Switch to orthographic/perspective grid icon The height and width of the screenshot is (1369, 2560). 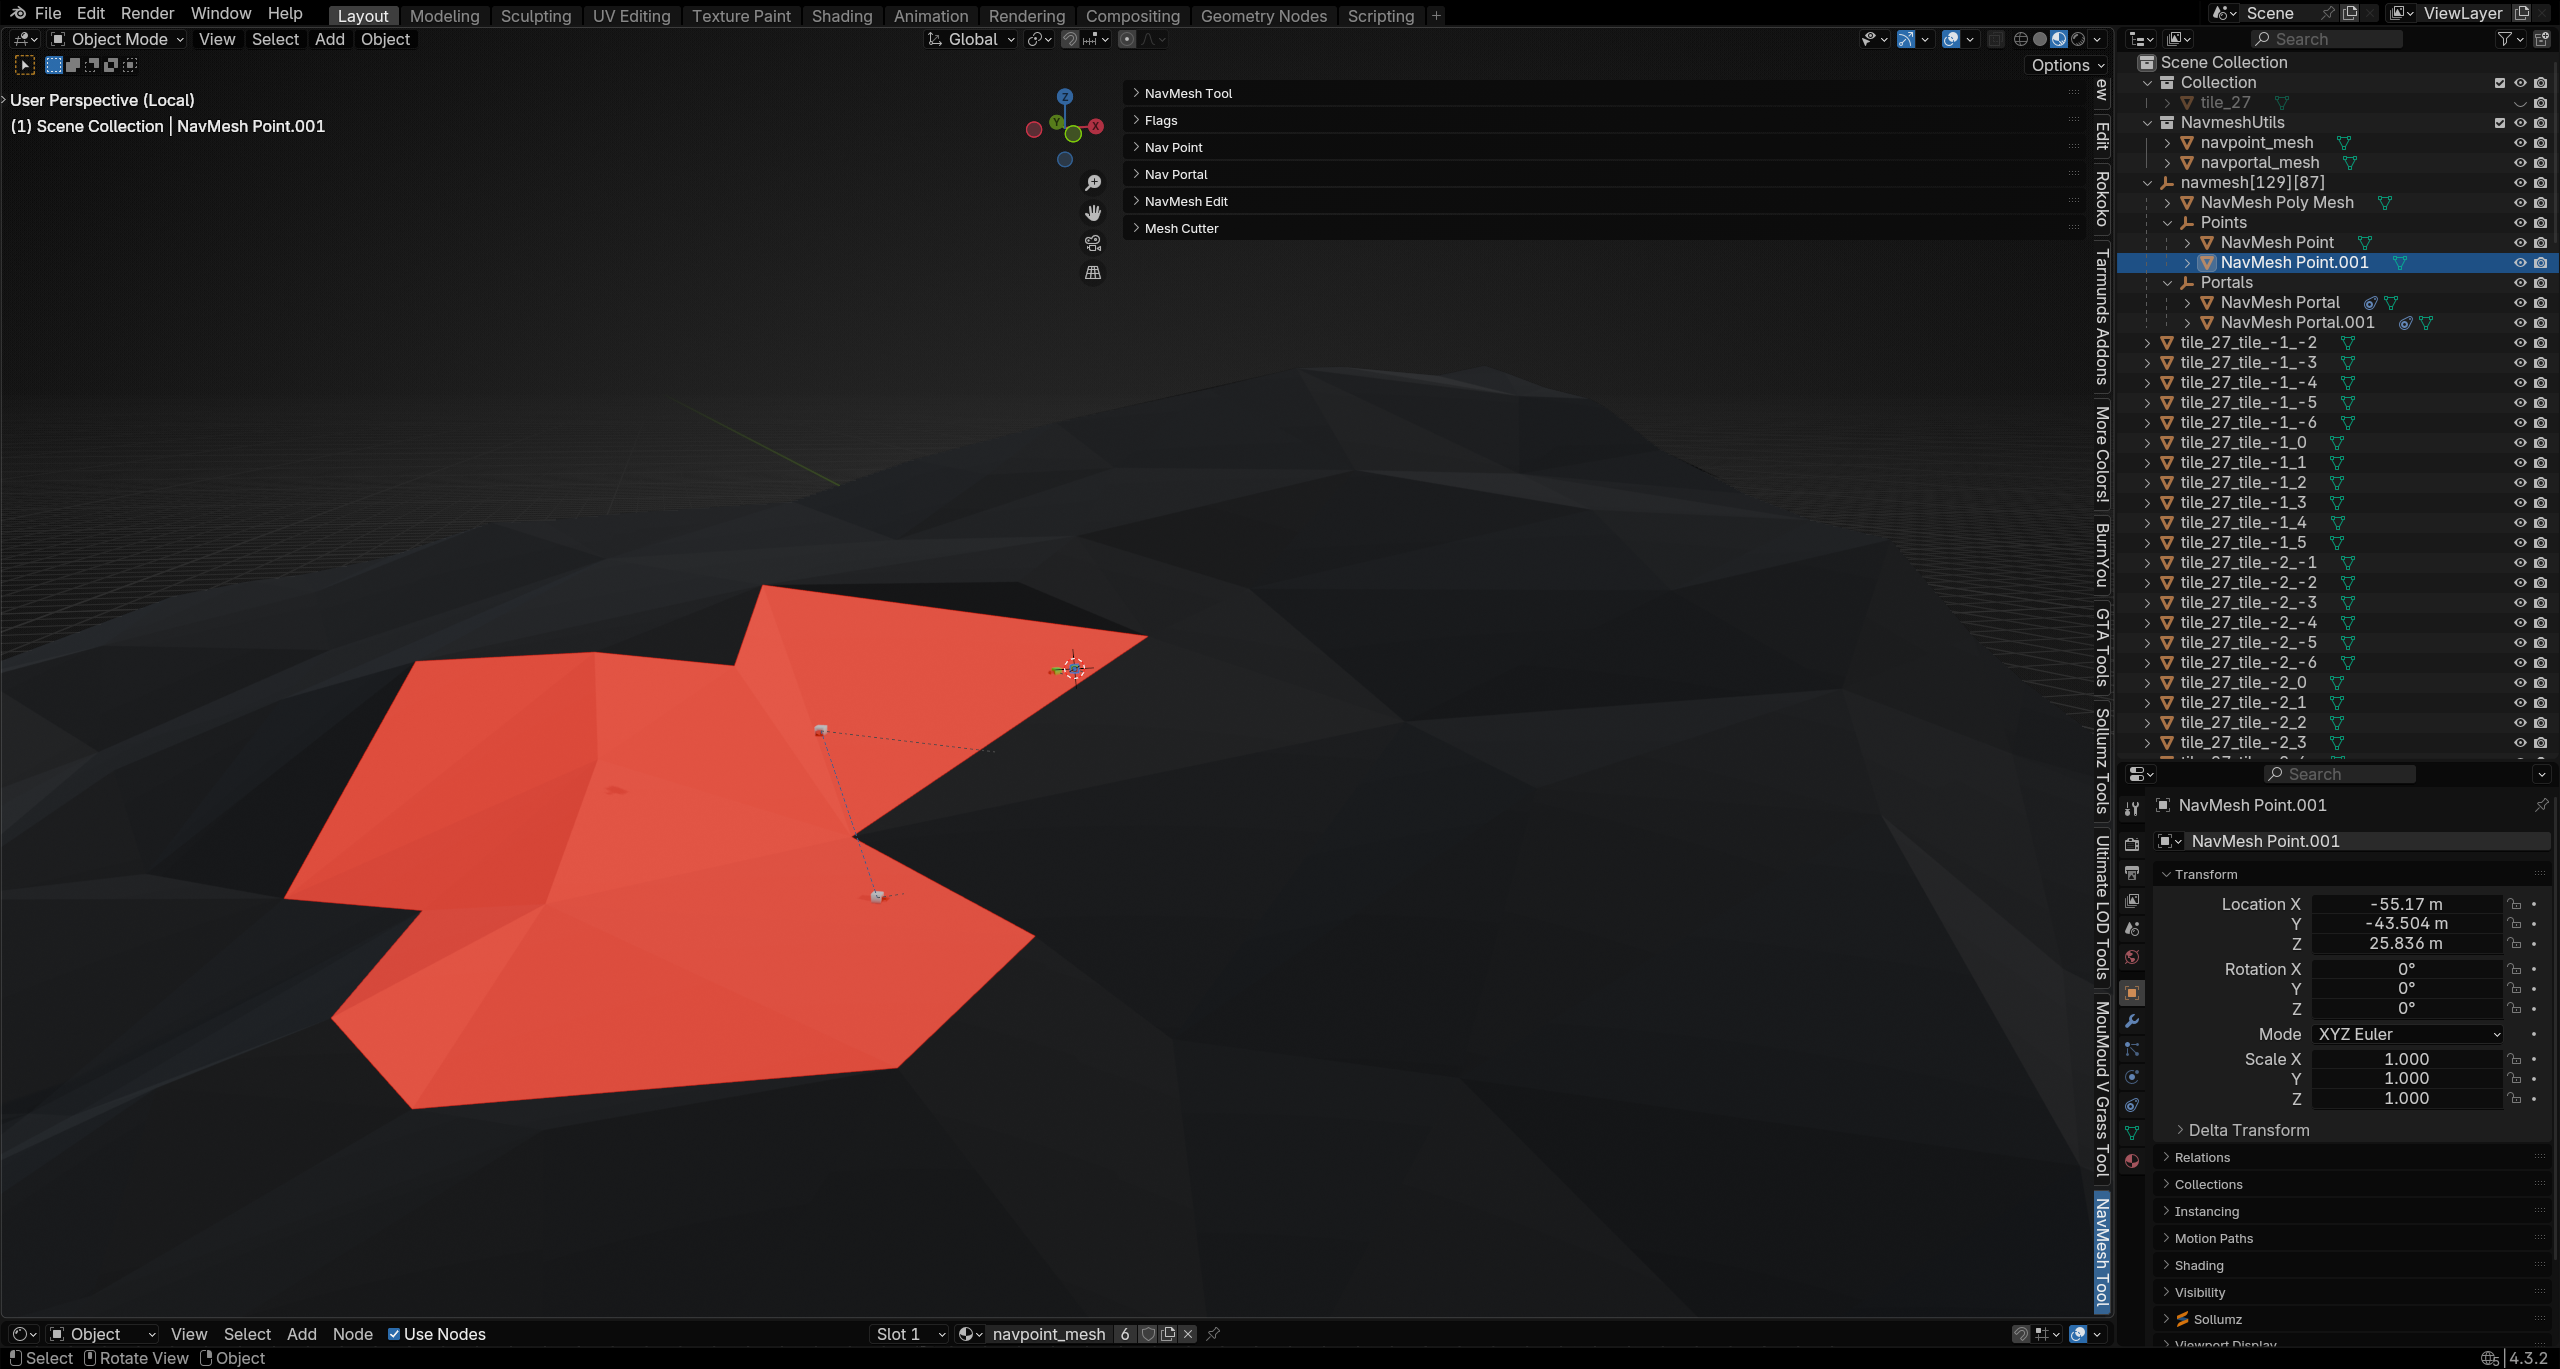point(1093,273)
